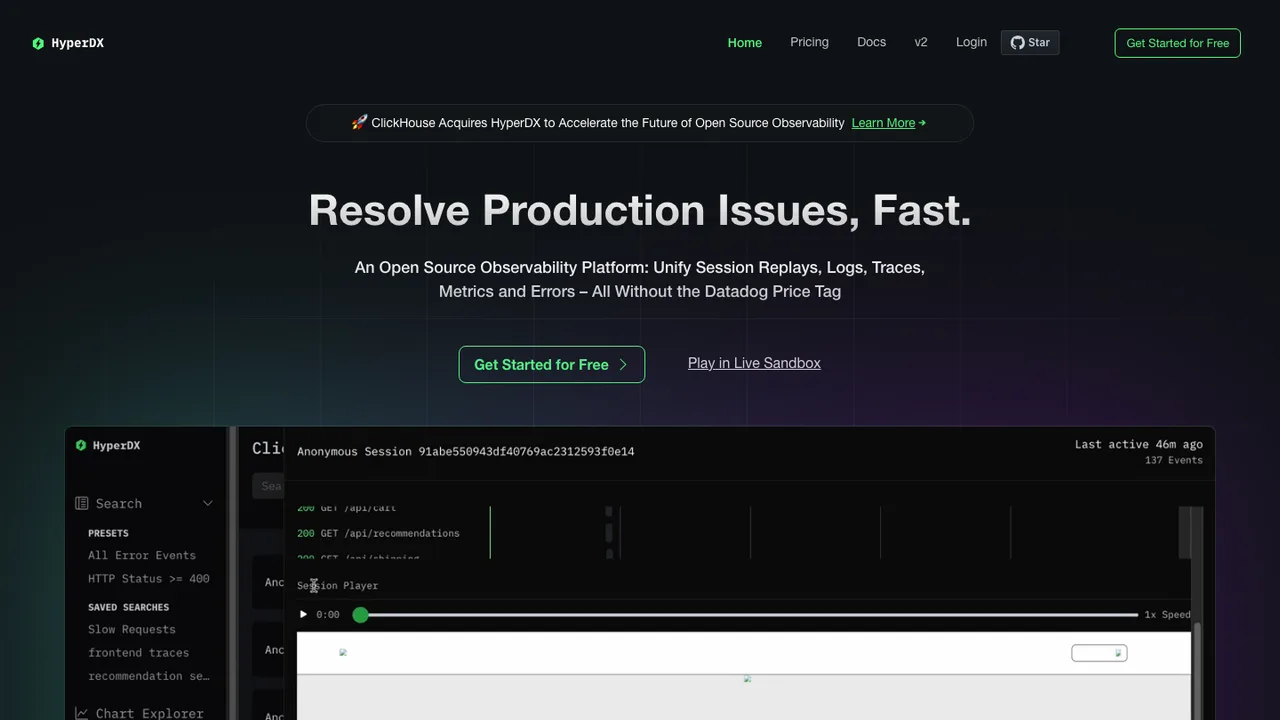Click the Session Player label

tap(338, 586)
